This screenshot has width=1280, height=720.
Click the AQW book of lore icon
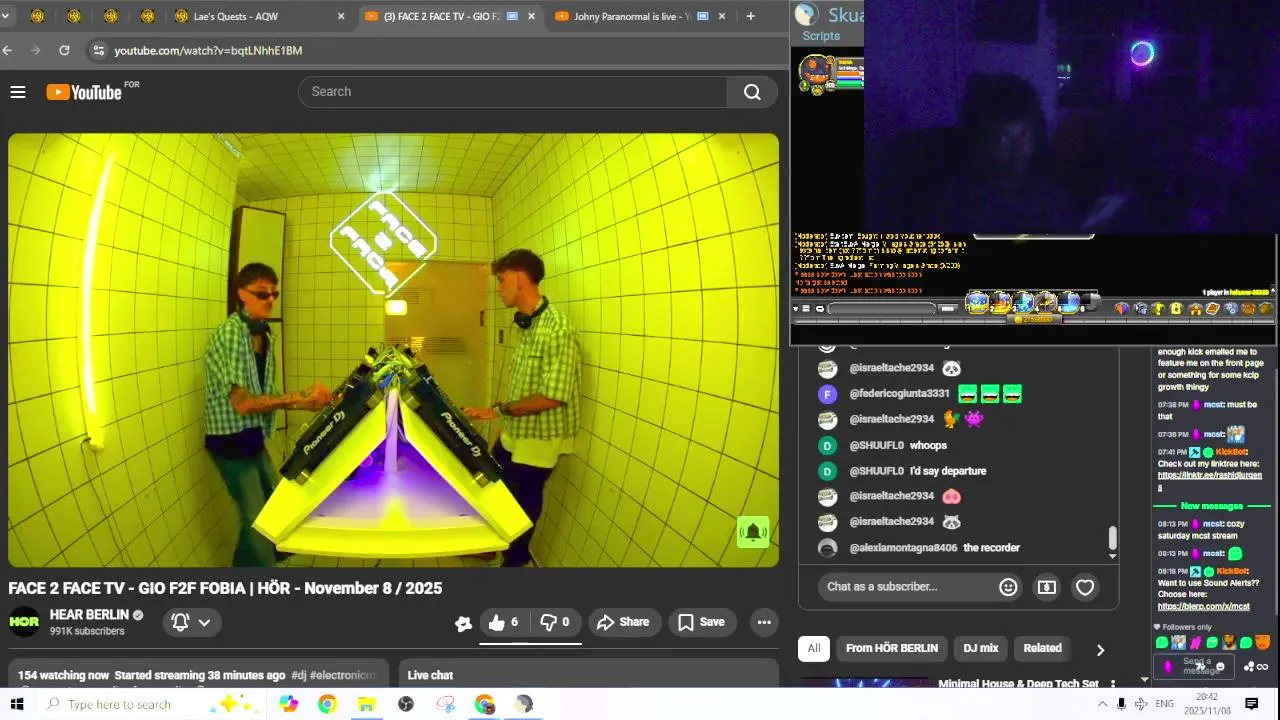point(1212,309)
